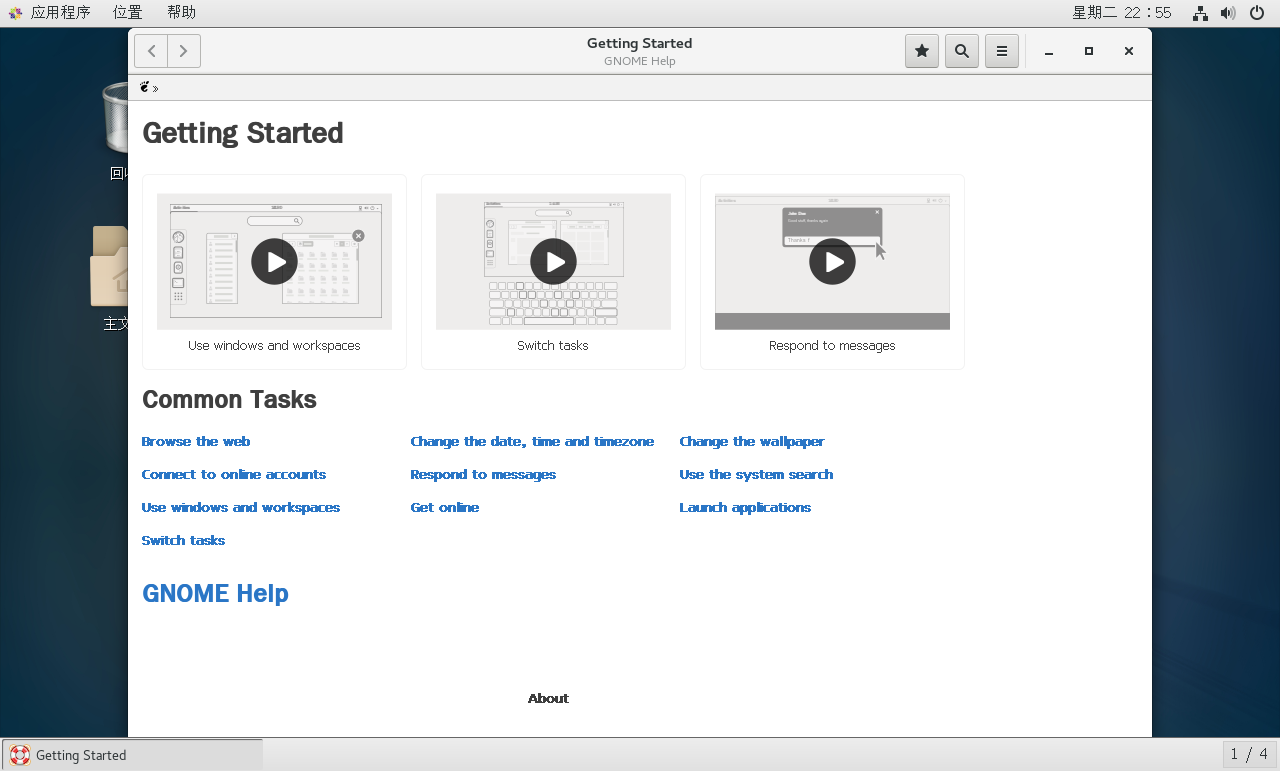Click the workspace switcher showing 1 / 4
Viewport: 1280px width, 771px height.
[1249, 754]
